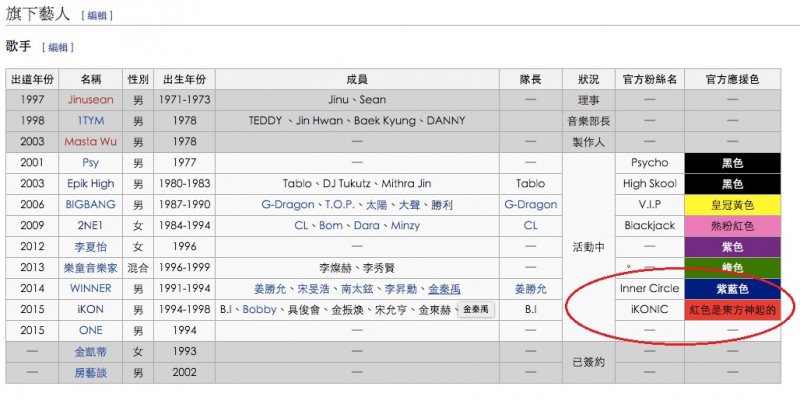Viewport: 800px width, 400px height.
Task: Click the pink 熱粉紅色 color cell
Action: (x=732, y=226)
